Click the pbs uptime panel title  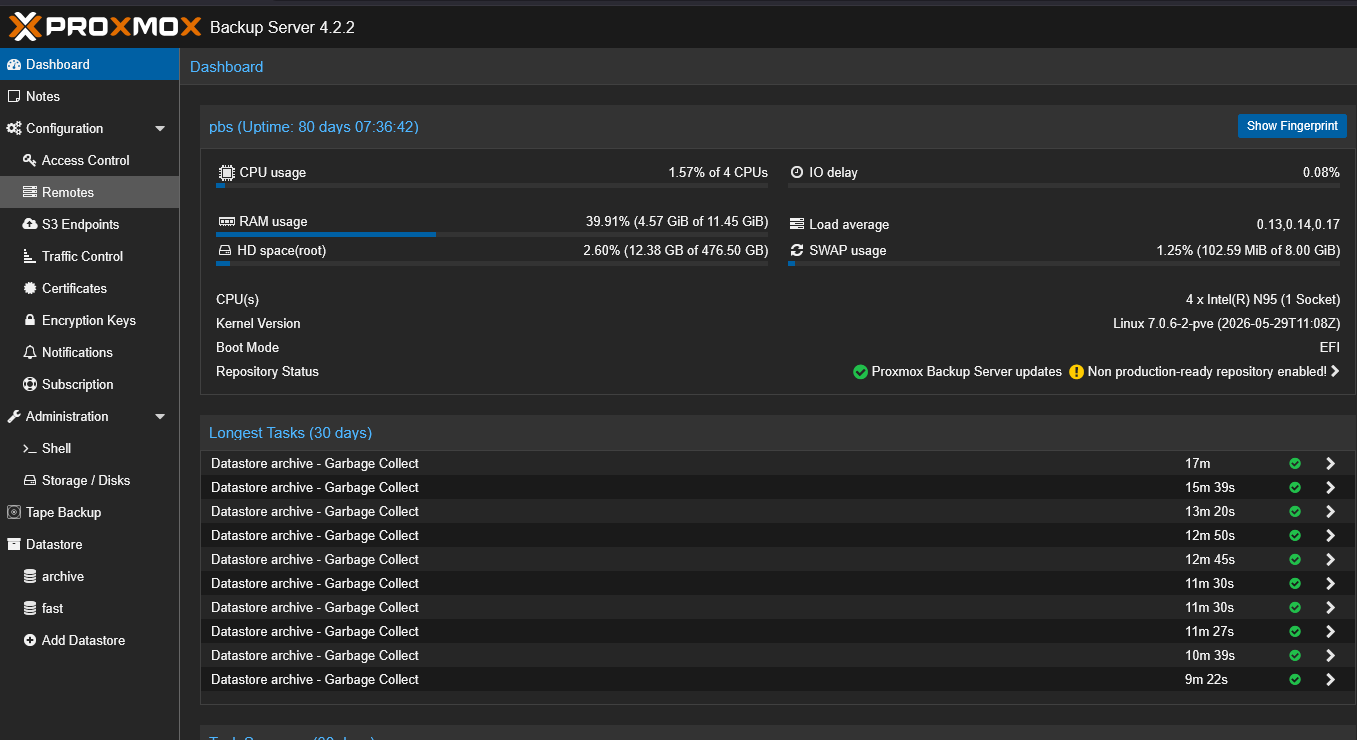[314, 127]
